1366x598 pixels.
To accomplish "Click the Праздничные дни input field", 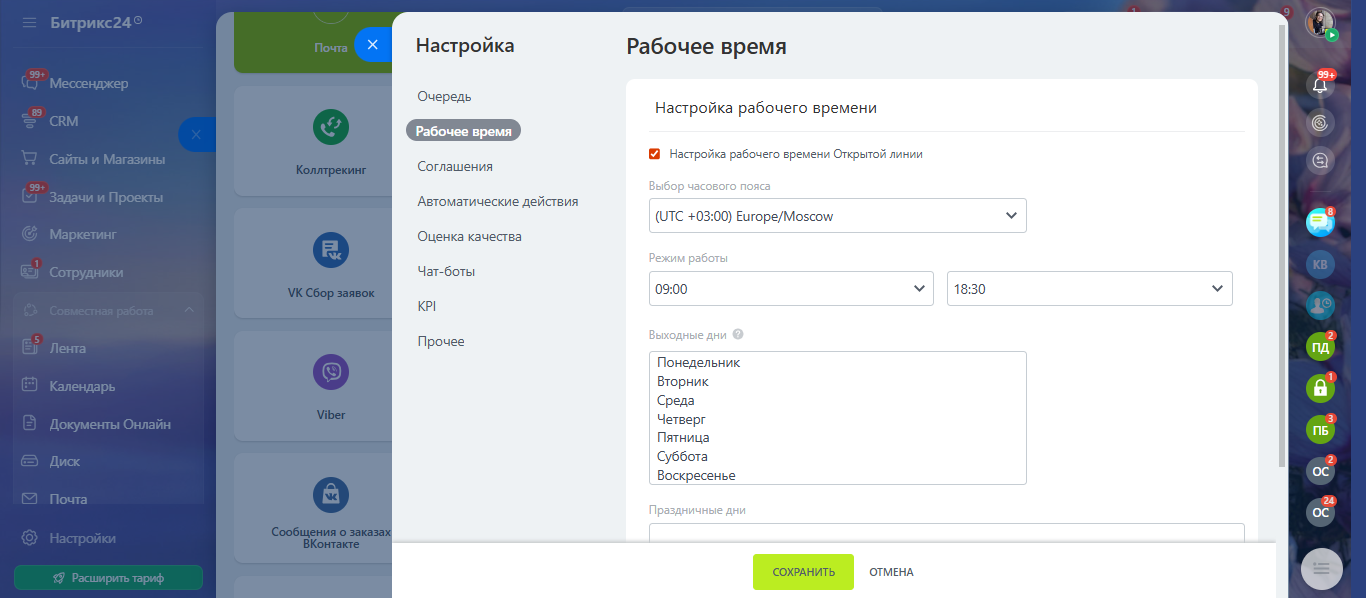I will click(x=946, y=532).
